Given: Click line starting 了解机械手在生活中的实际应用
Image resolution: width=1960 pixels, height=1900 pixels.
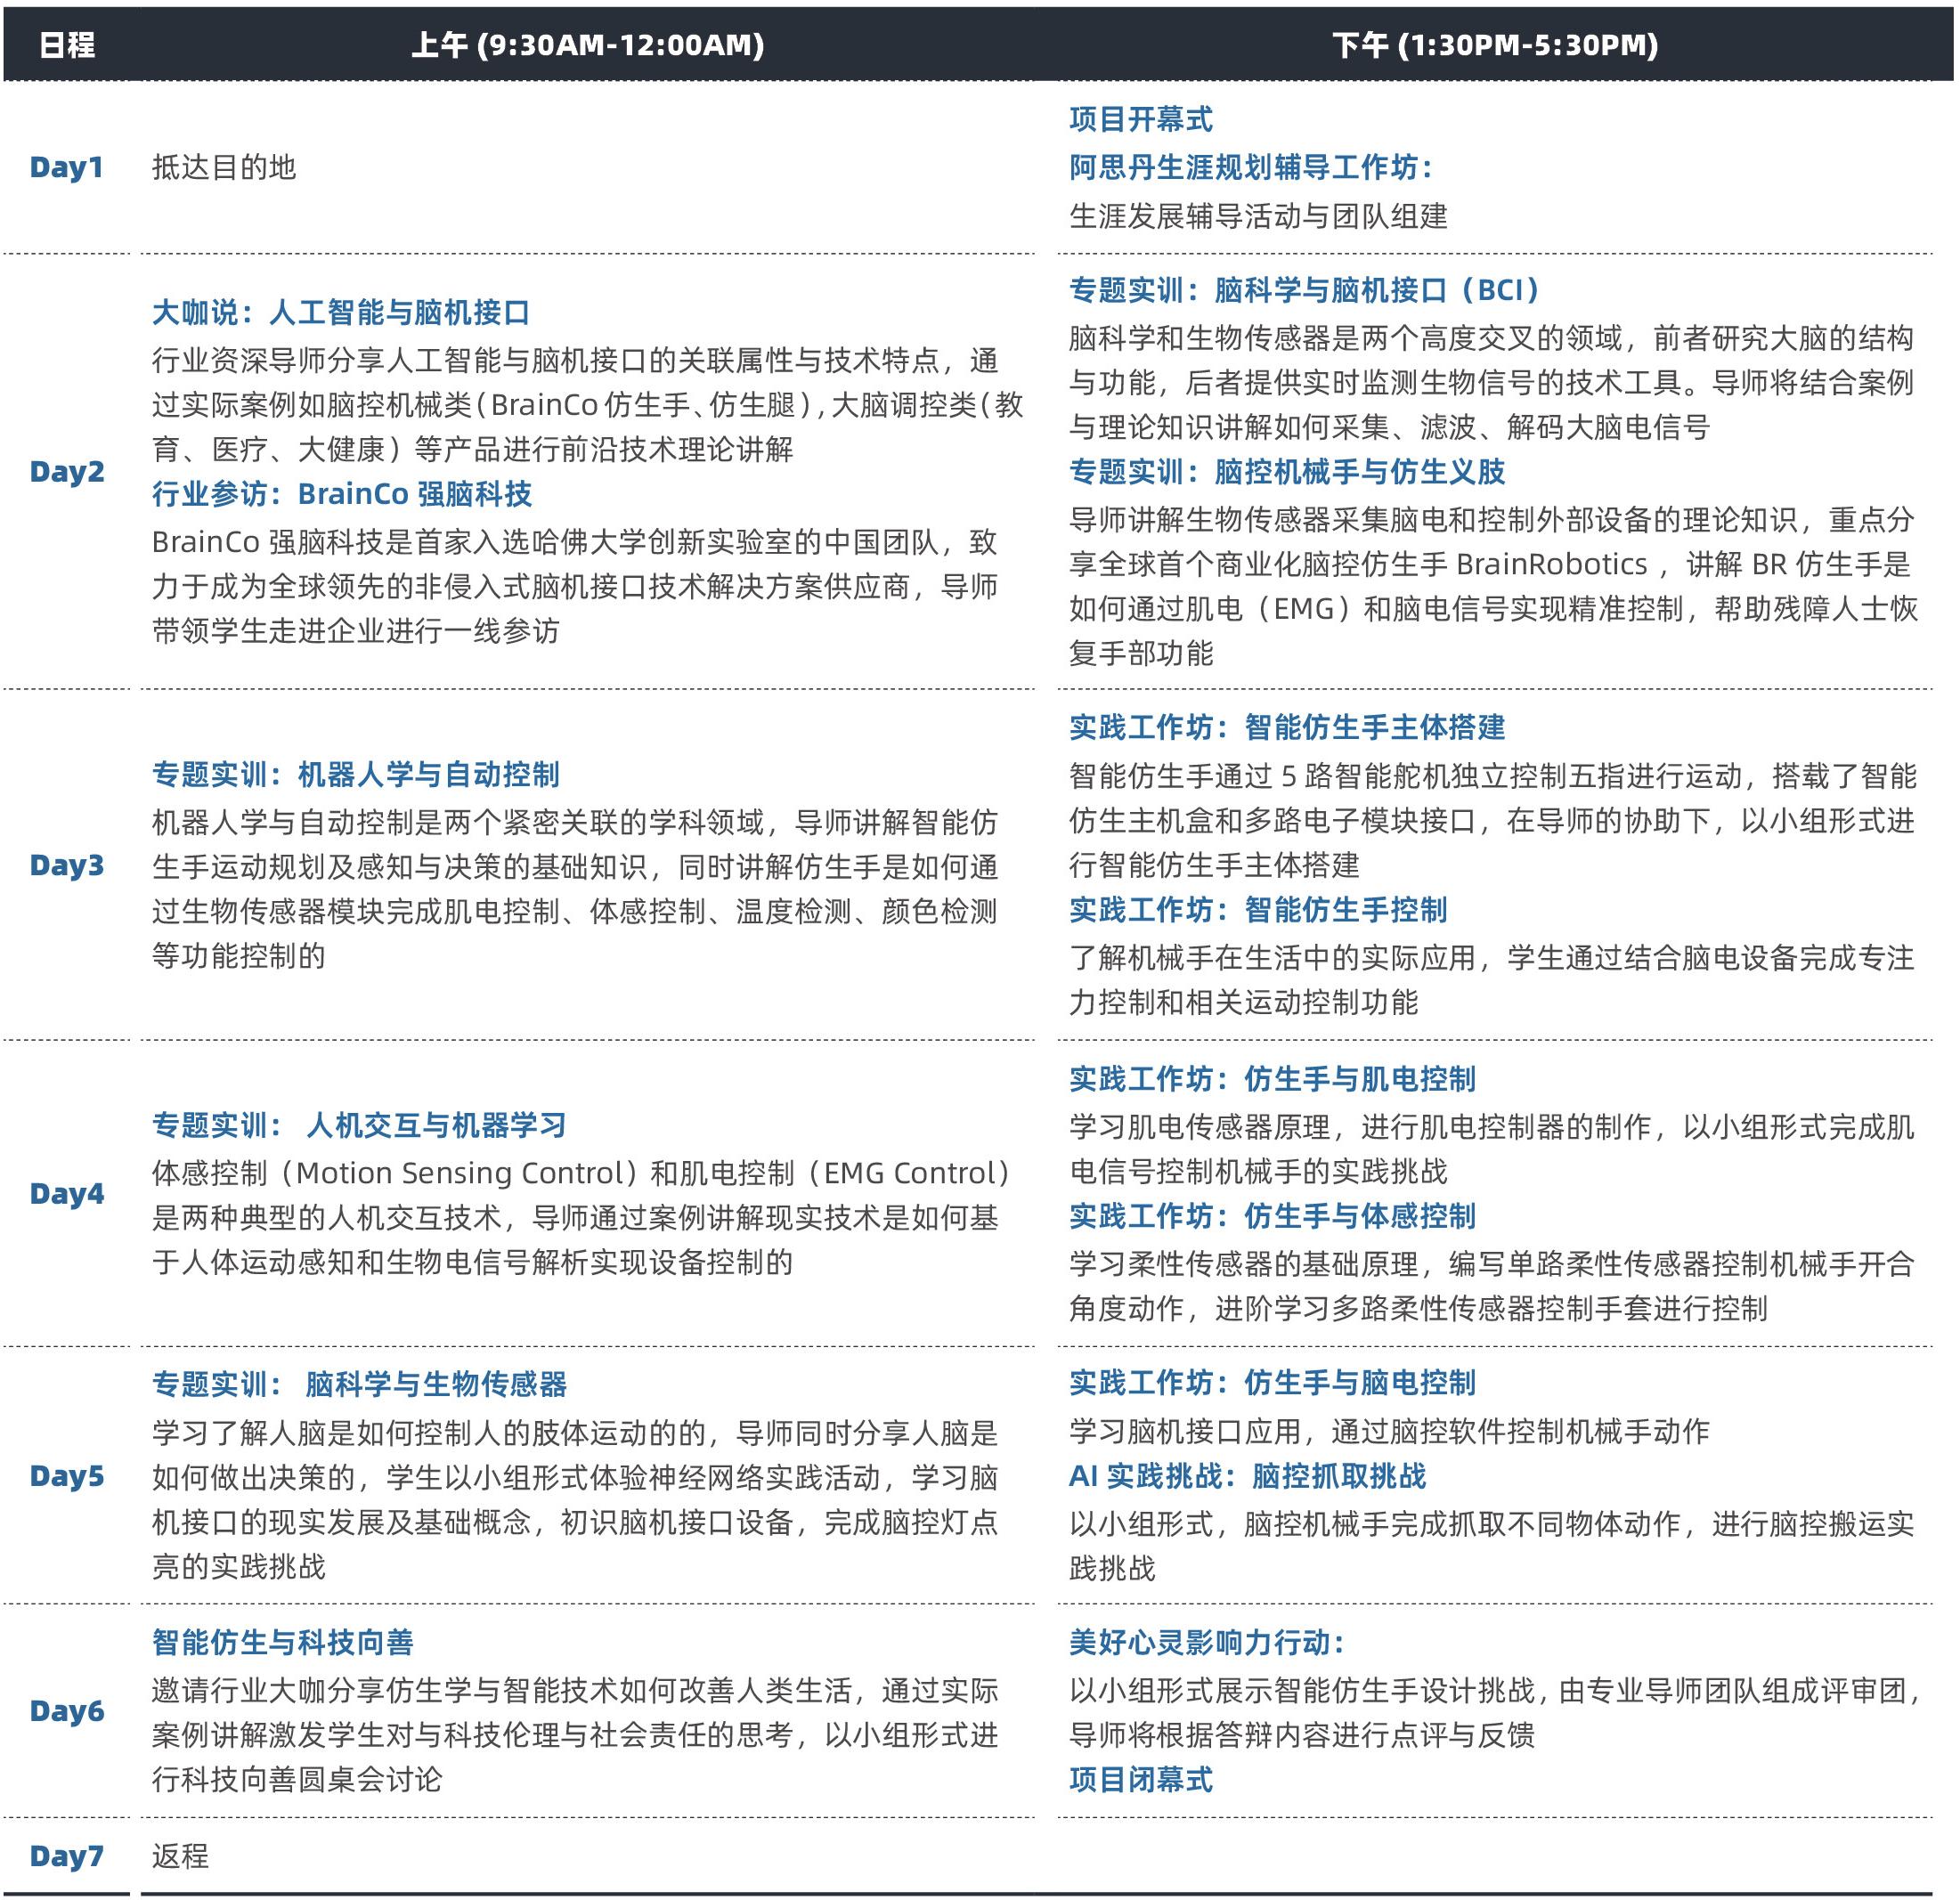Looking at the screenshot, I should tap(1491, 958).
